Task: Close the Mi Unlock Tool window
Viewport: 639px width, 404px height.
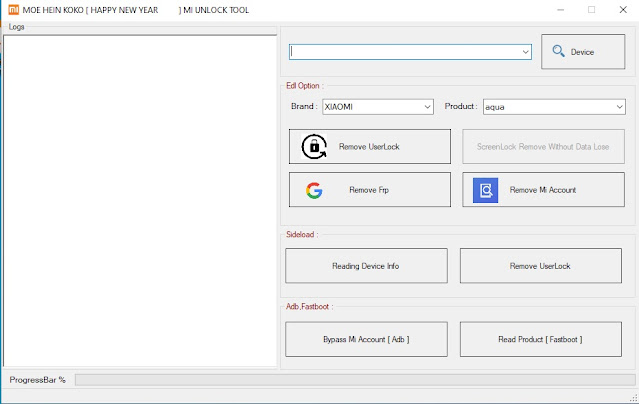Action: coord(623,10)
